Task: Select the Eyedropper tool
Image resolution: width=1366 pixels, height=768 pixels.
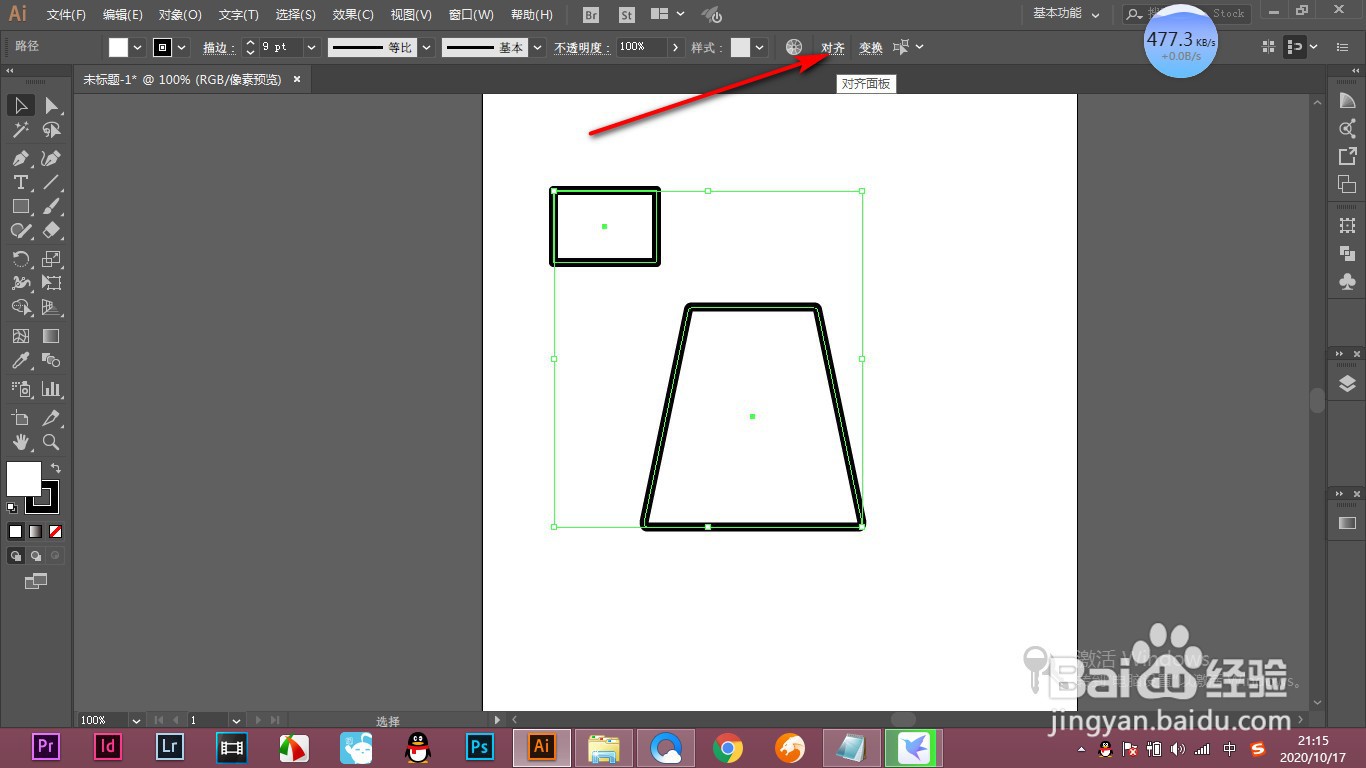Action: pyautogui.click(x=21, y=360)
